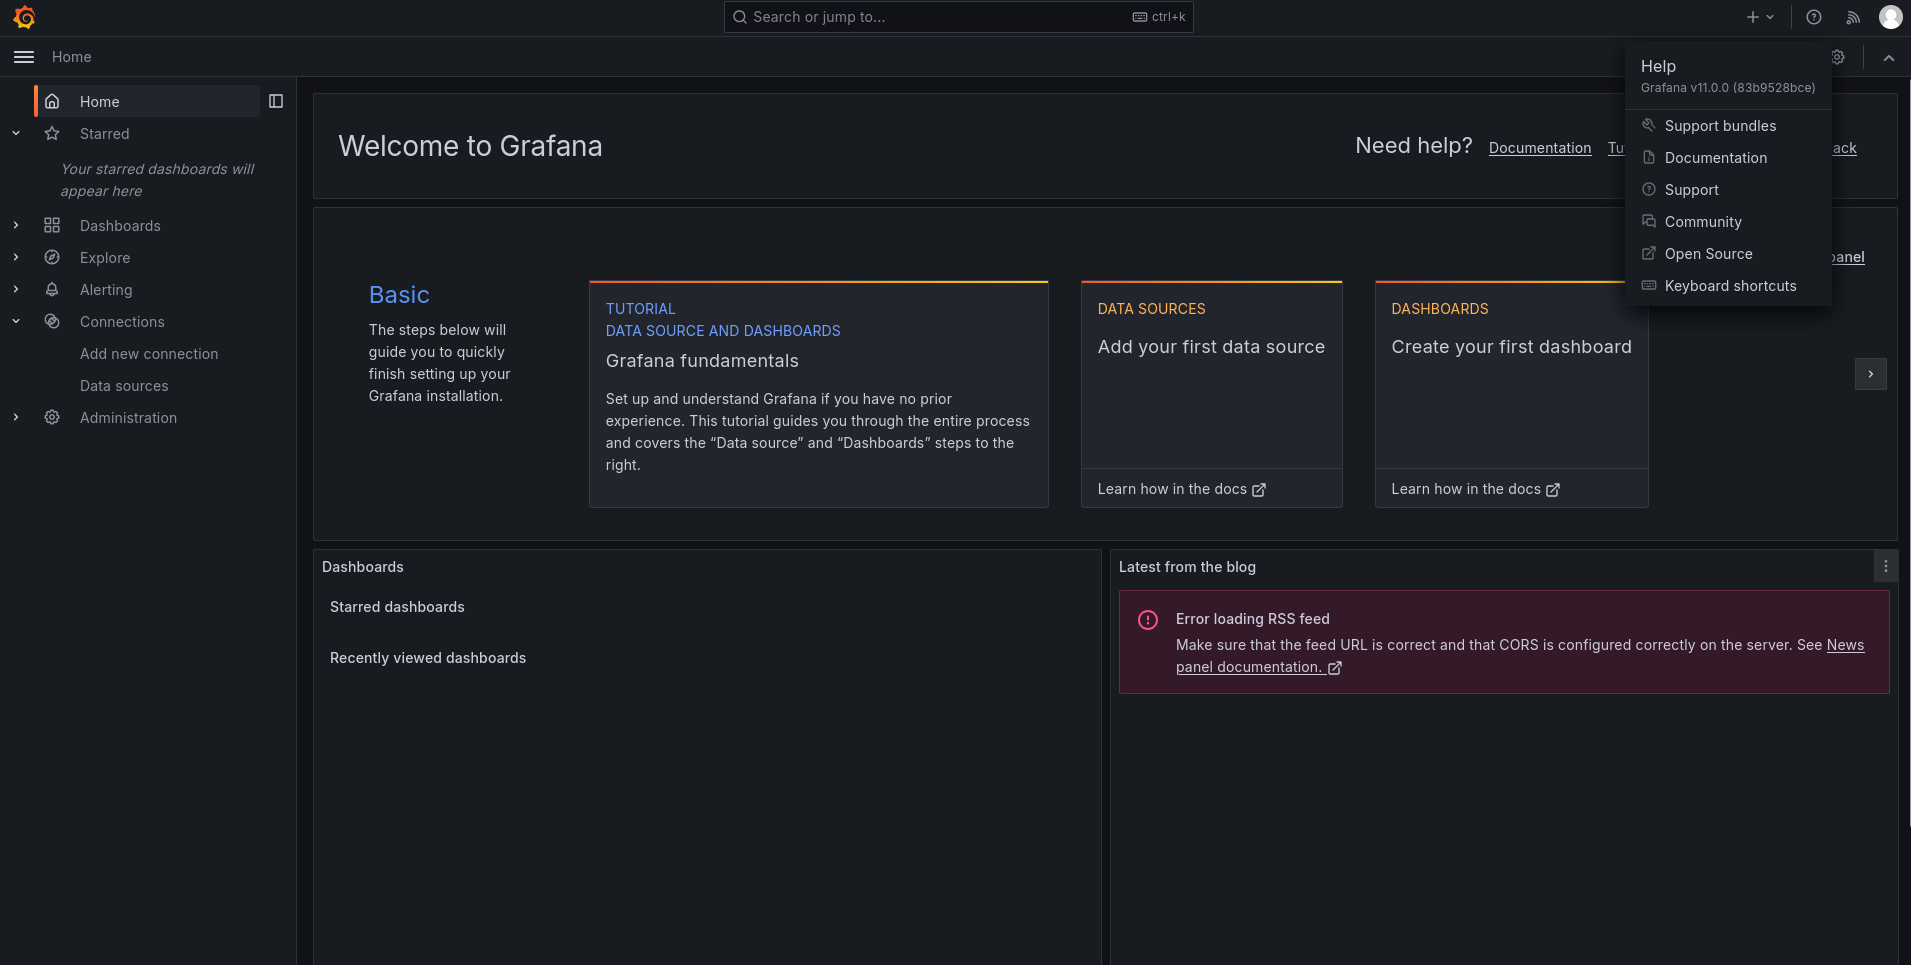Screen dimensions: 1911x965
Task: Select Keyboard shortcuts in Help menu
Action: 1728,286
